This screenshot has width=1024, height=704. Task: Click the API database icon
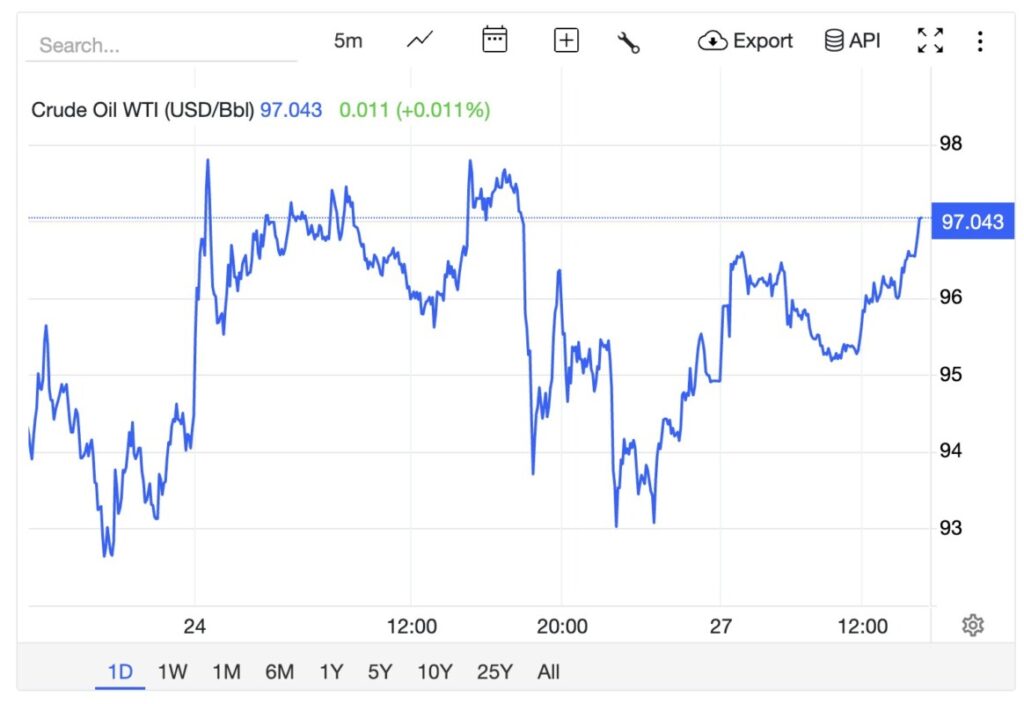pyautogui.click(x=852, y=41)
